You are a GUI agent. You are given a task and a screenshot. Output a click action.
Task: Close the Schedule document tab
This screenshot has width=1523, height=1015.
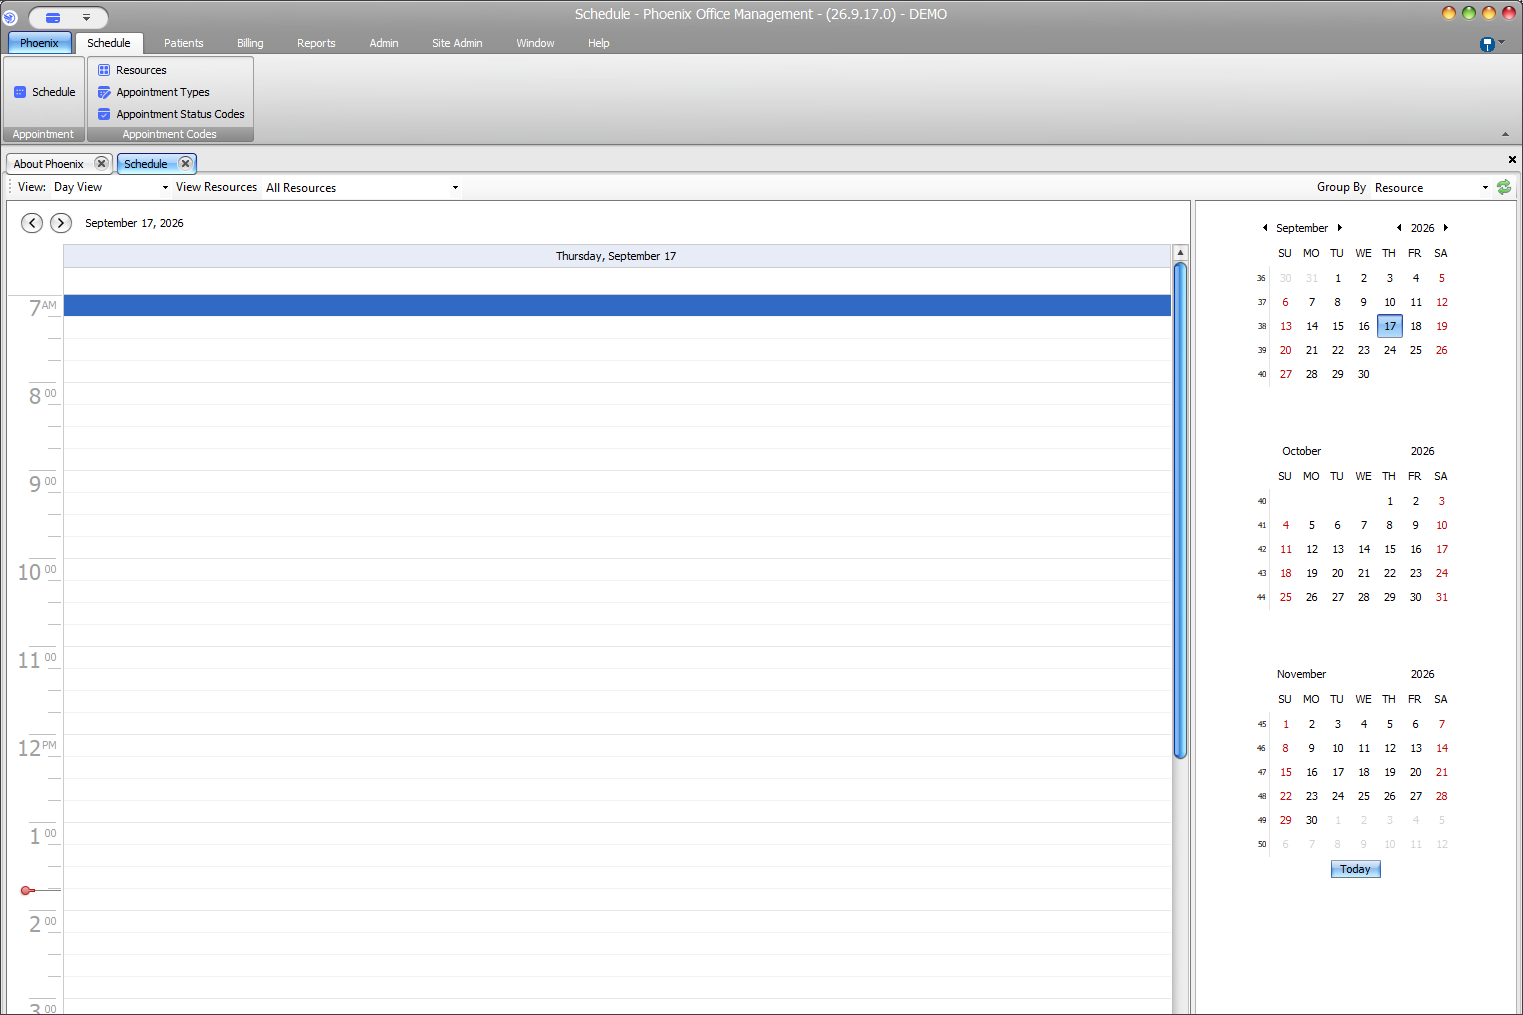pyautogui.click(x=185, y=163)
